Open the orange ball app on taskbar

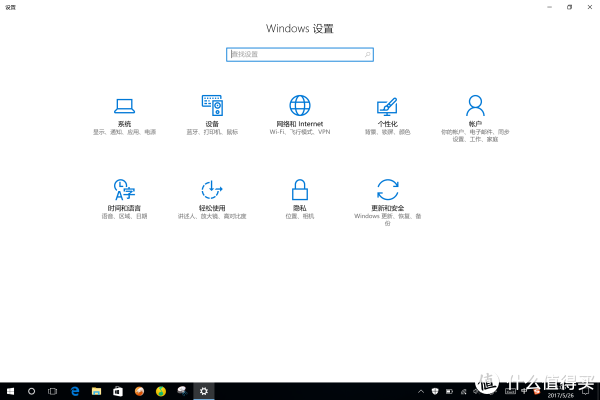[x=139, y=391]
